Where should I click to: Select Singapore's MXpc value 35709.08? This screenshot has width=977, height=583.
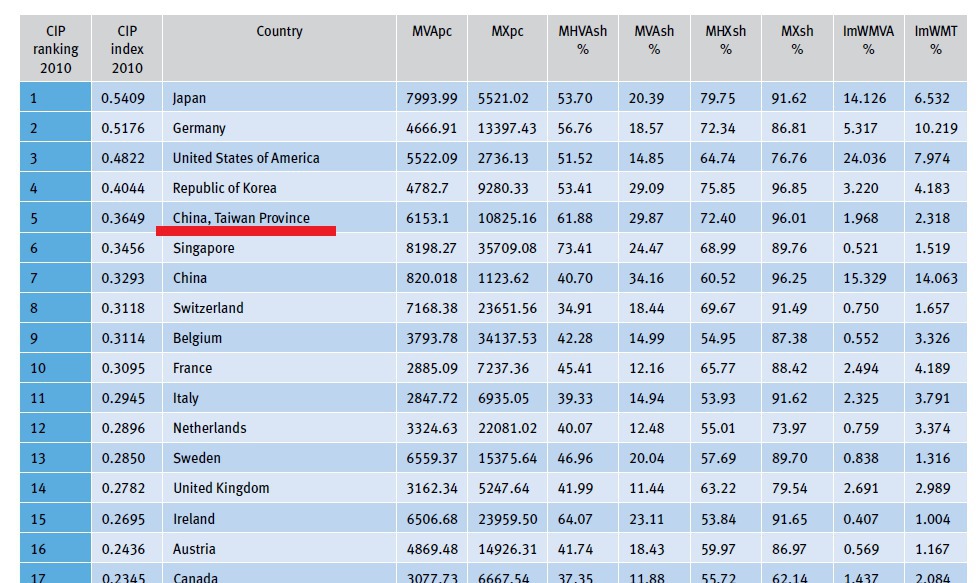pyautogui.click(x=507, y=248)
